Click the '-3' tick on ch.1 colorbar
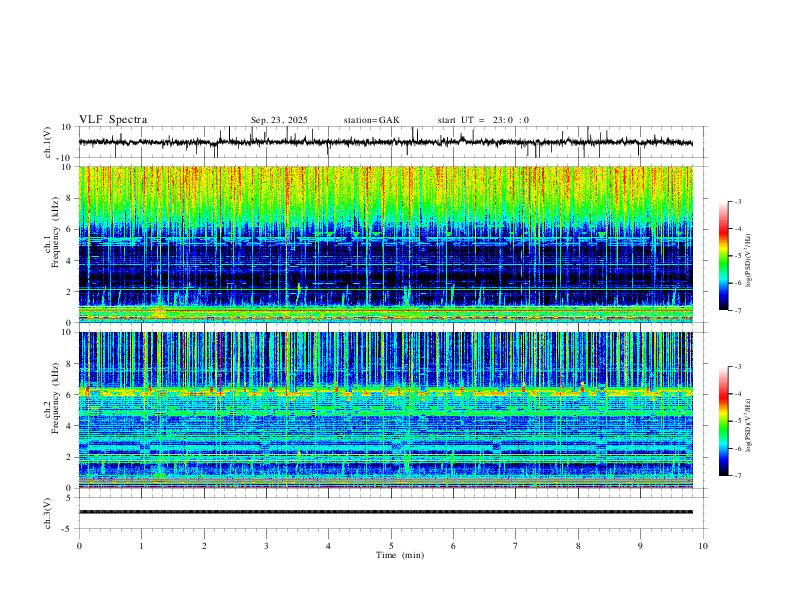This screenshot has width=792, height=612. (737, 201)
